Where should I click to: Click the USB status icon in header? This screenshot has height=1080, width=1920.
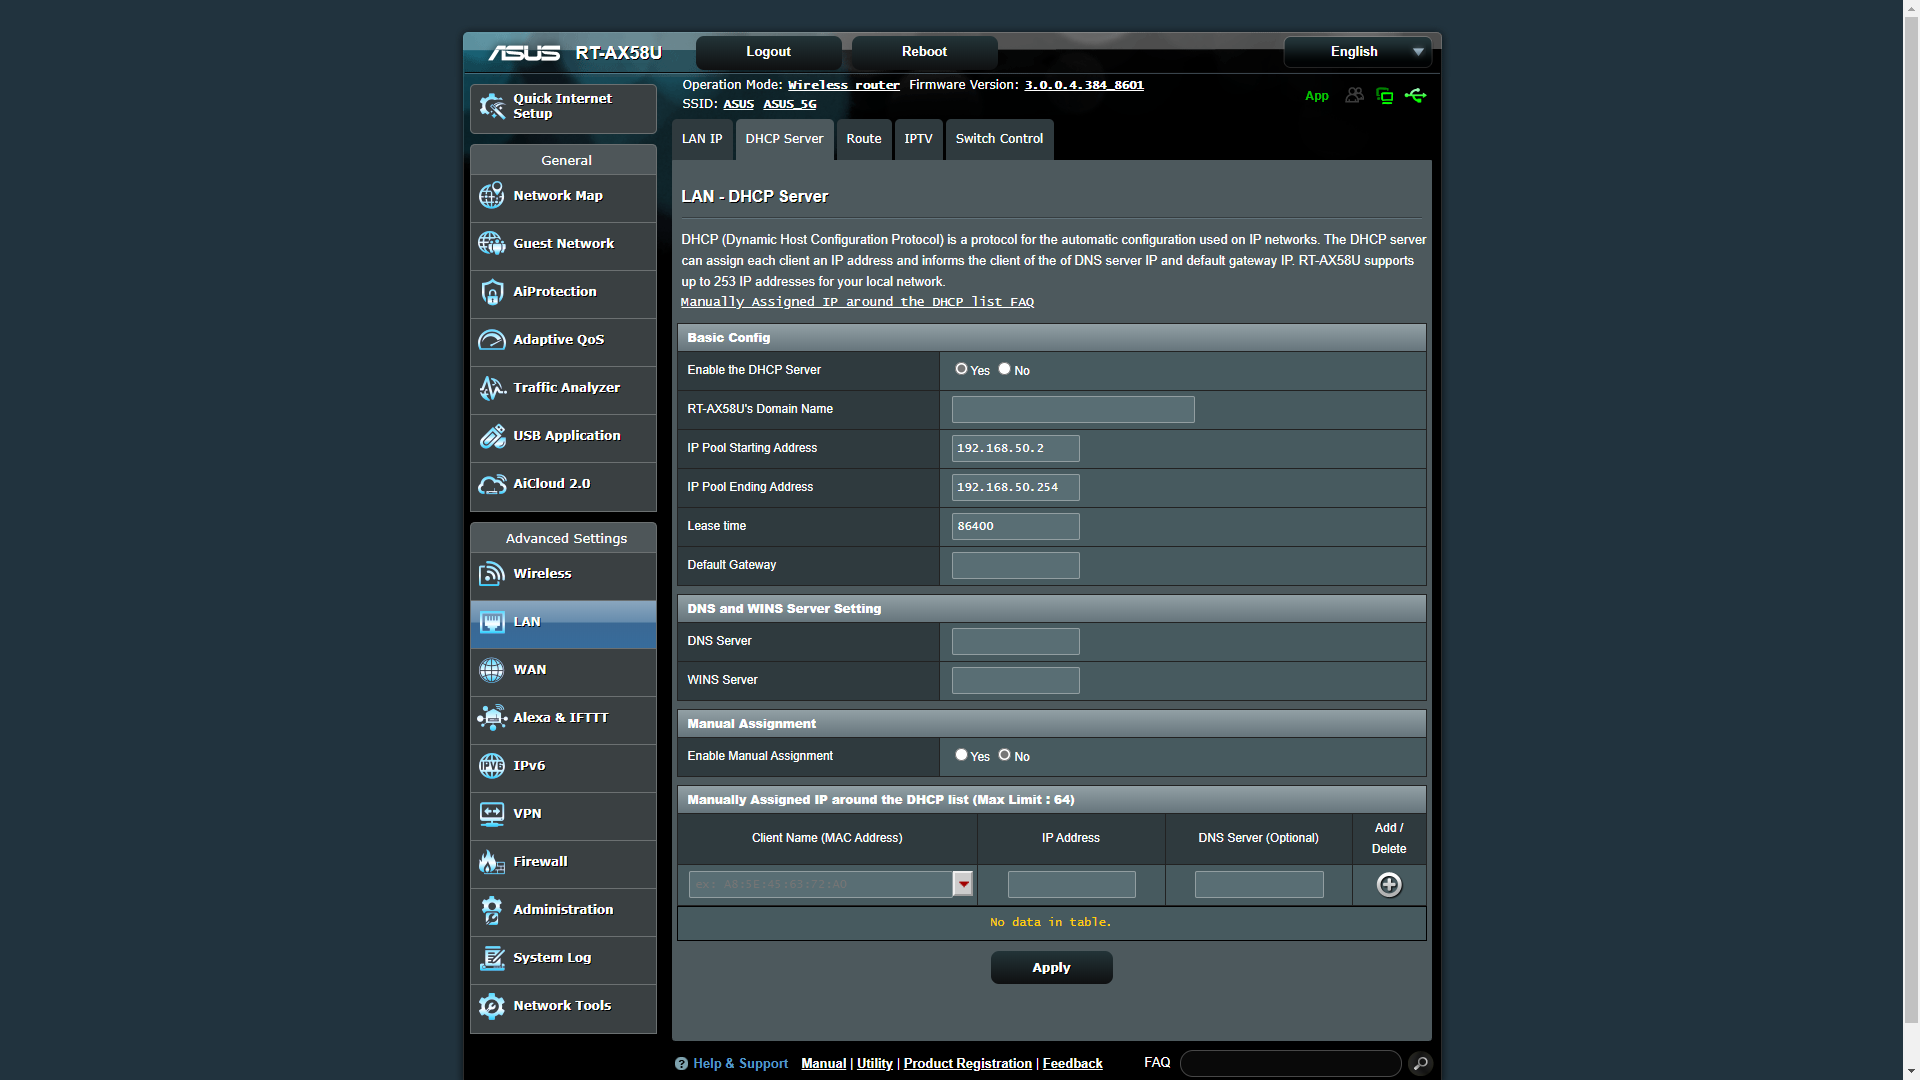[x=1415, y=96]
